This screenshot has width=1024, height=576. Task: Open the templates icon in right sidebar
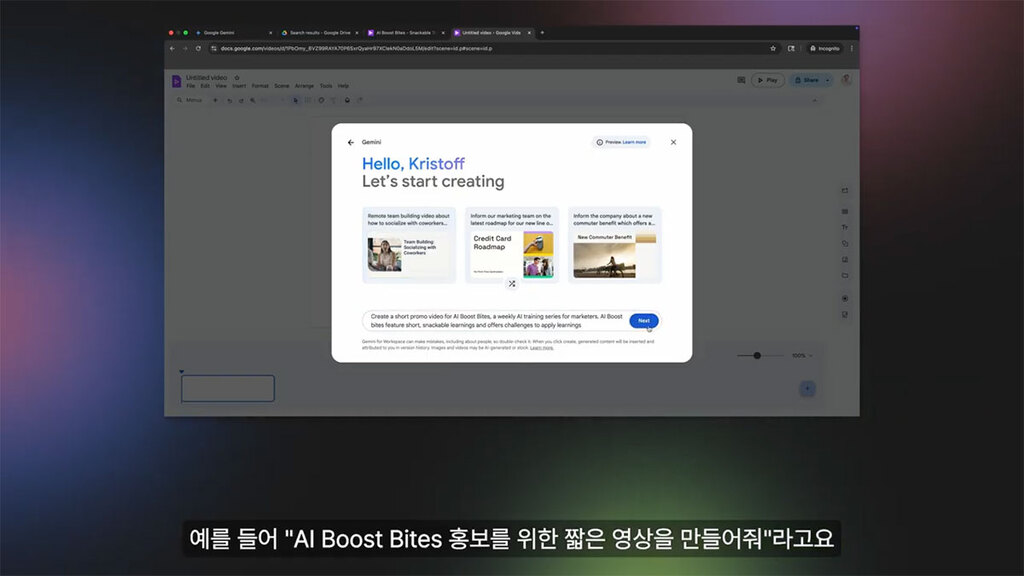845,212
